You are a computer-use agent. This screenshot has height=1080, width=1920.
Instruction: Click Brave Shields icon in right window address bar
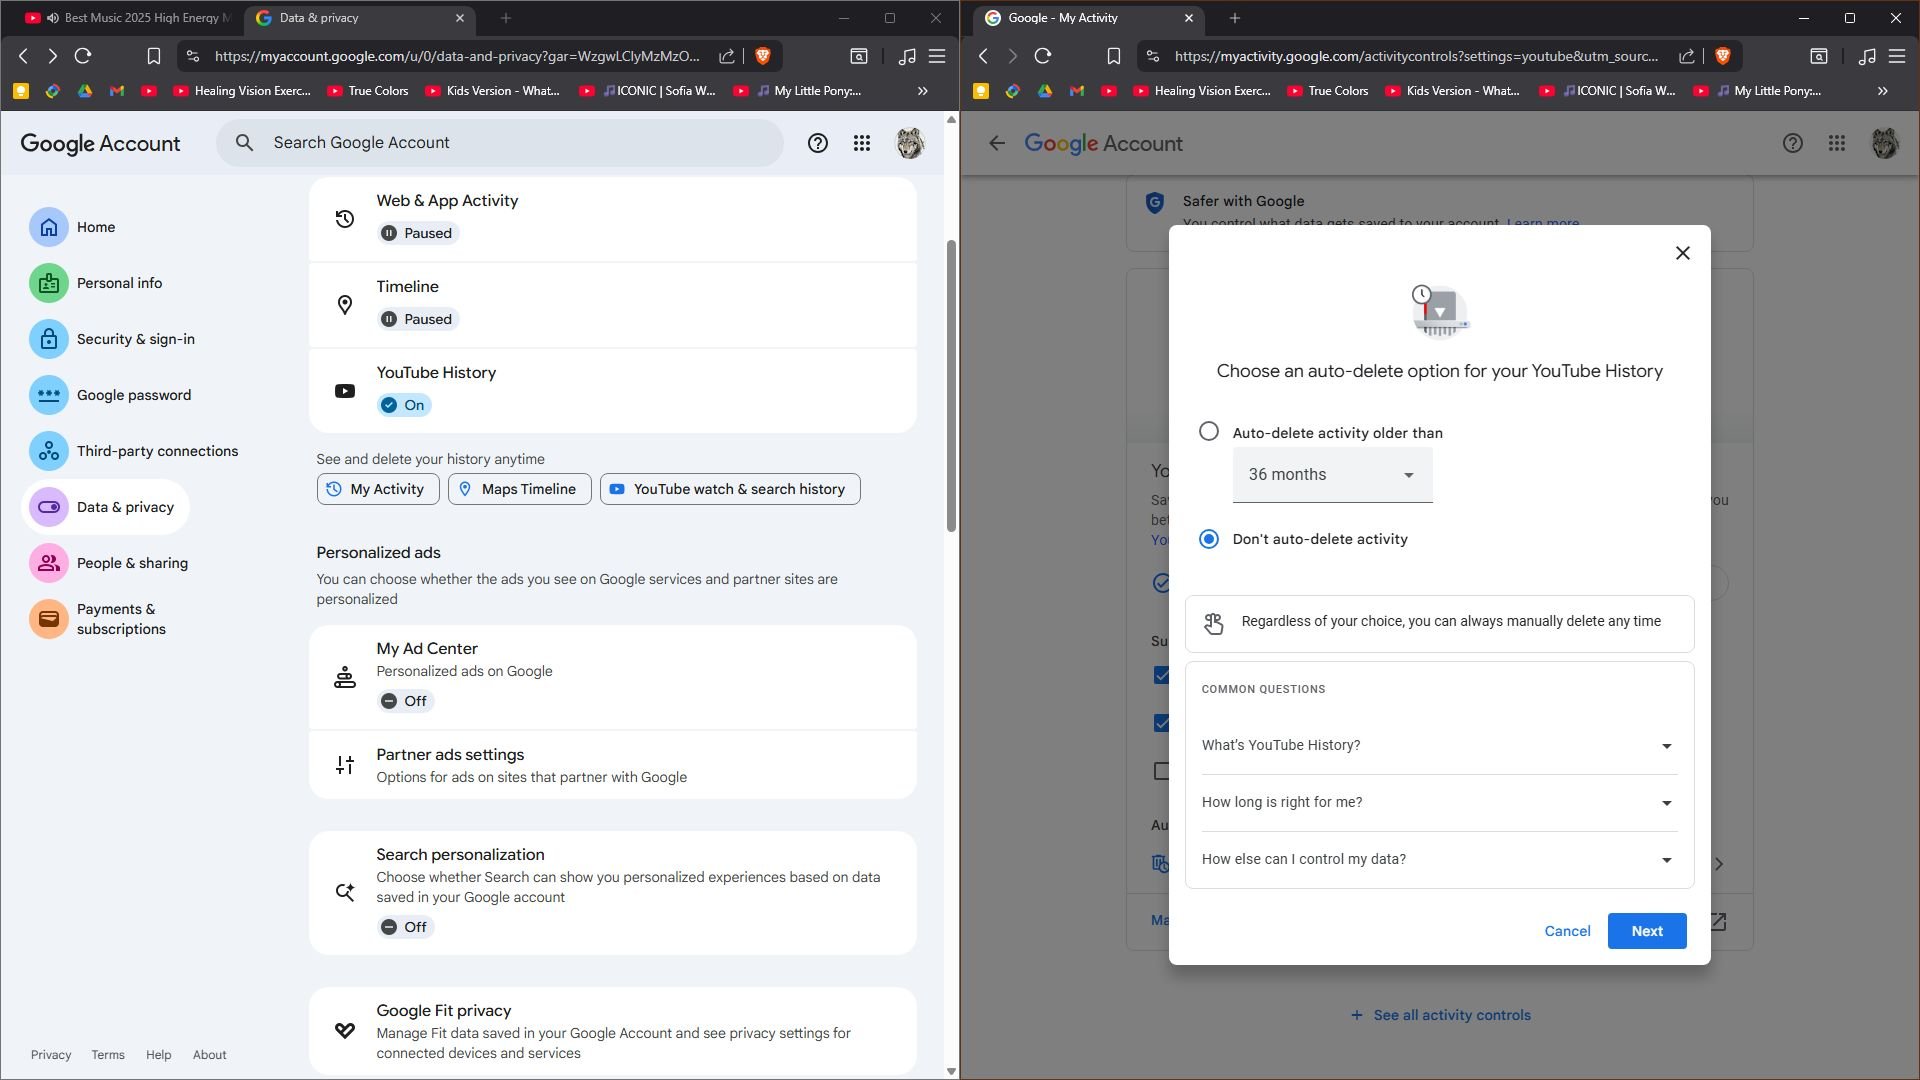click(1723, 56)
